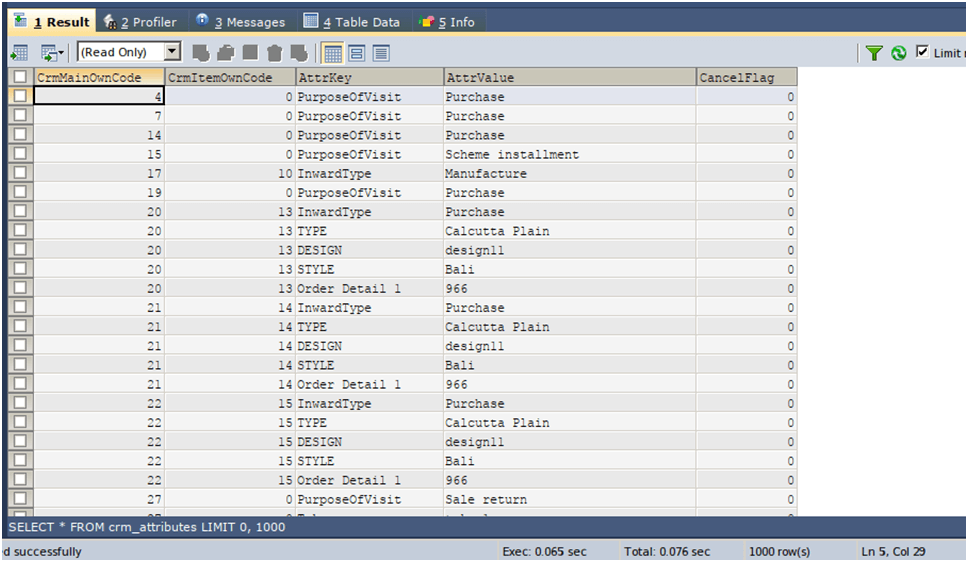Check the Manufacture row checkbox
The height and width of the screenshot is (563, 970).
tap(20, 173)
